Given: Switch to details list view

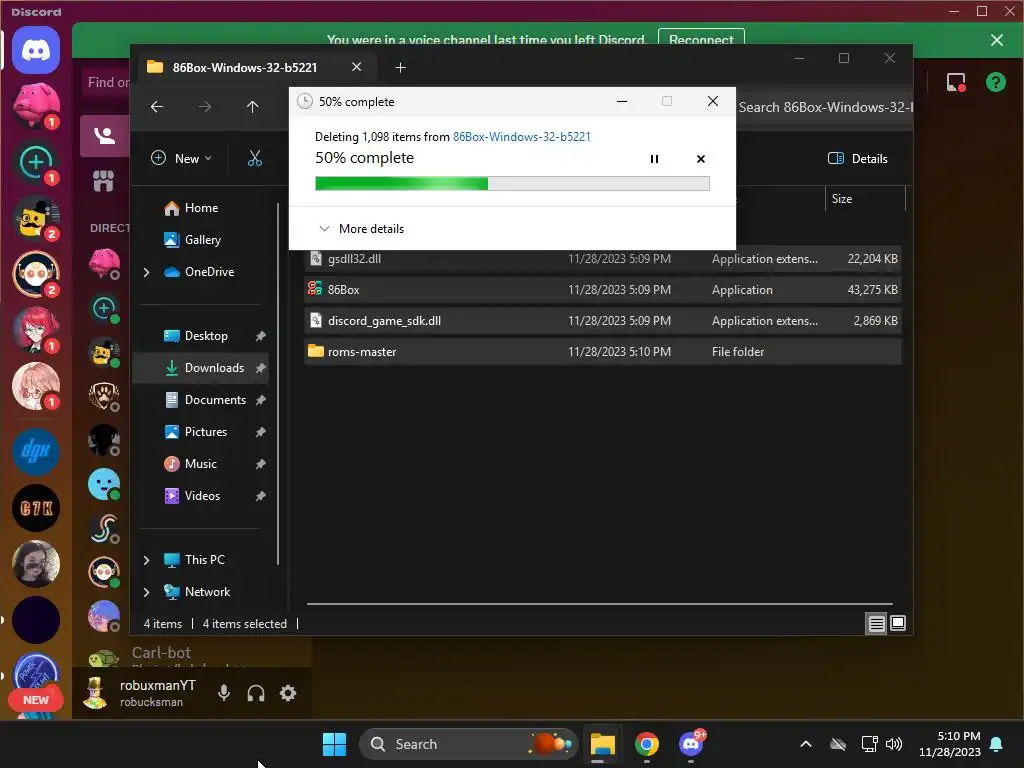Looking at the screenshot, I should [876, 624].
